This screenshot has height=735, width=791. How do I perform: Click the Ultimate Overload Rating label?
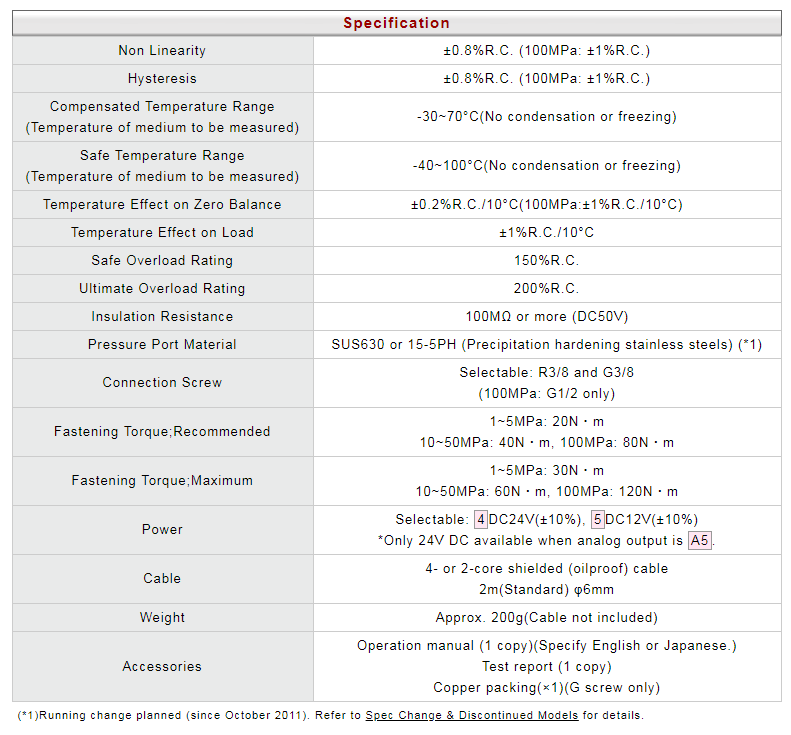162,289
